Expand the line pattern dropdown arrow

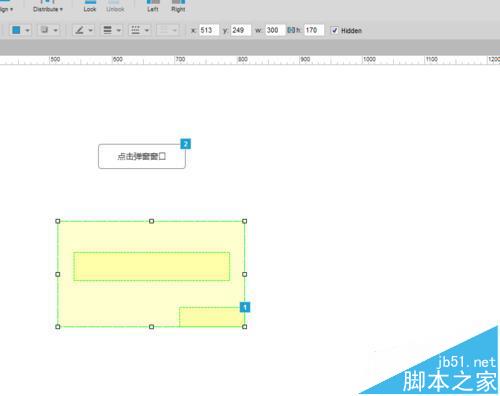pos(147,30)
